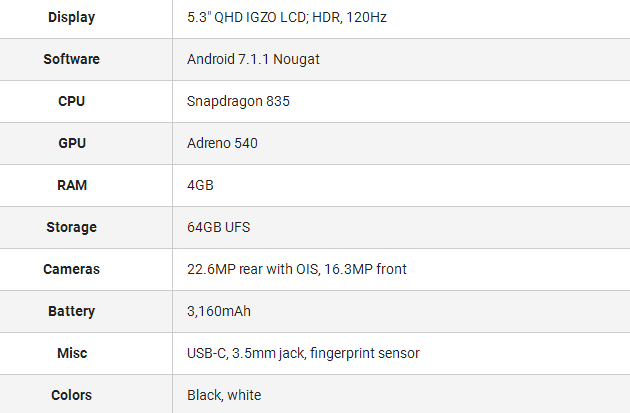Click the Battery row label
The width and height of the screenshot is (630, 413).
coord(71,311)
